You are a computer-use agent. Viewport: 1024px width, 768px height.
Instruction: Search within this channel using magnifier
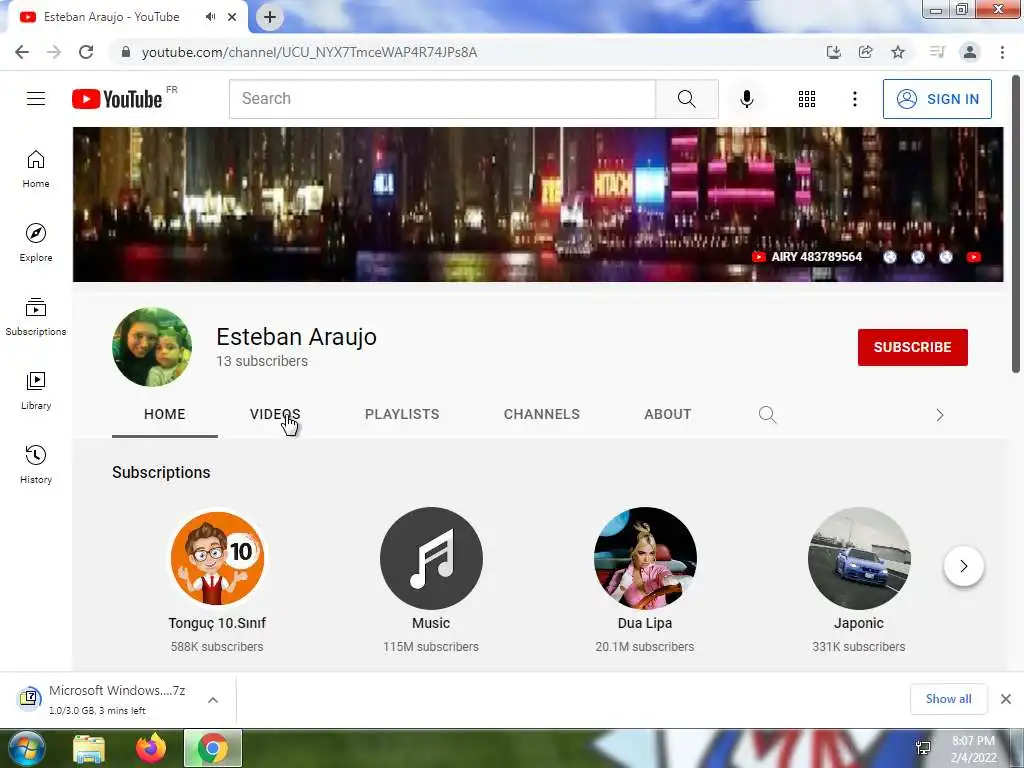pyautogui.click(x=767, y=415)
